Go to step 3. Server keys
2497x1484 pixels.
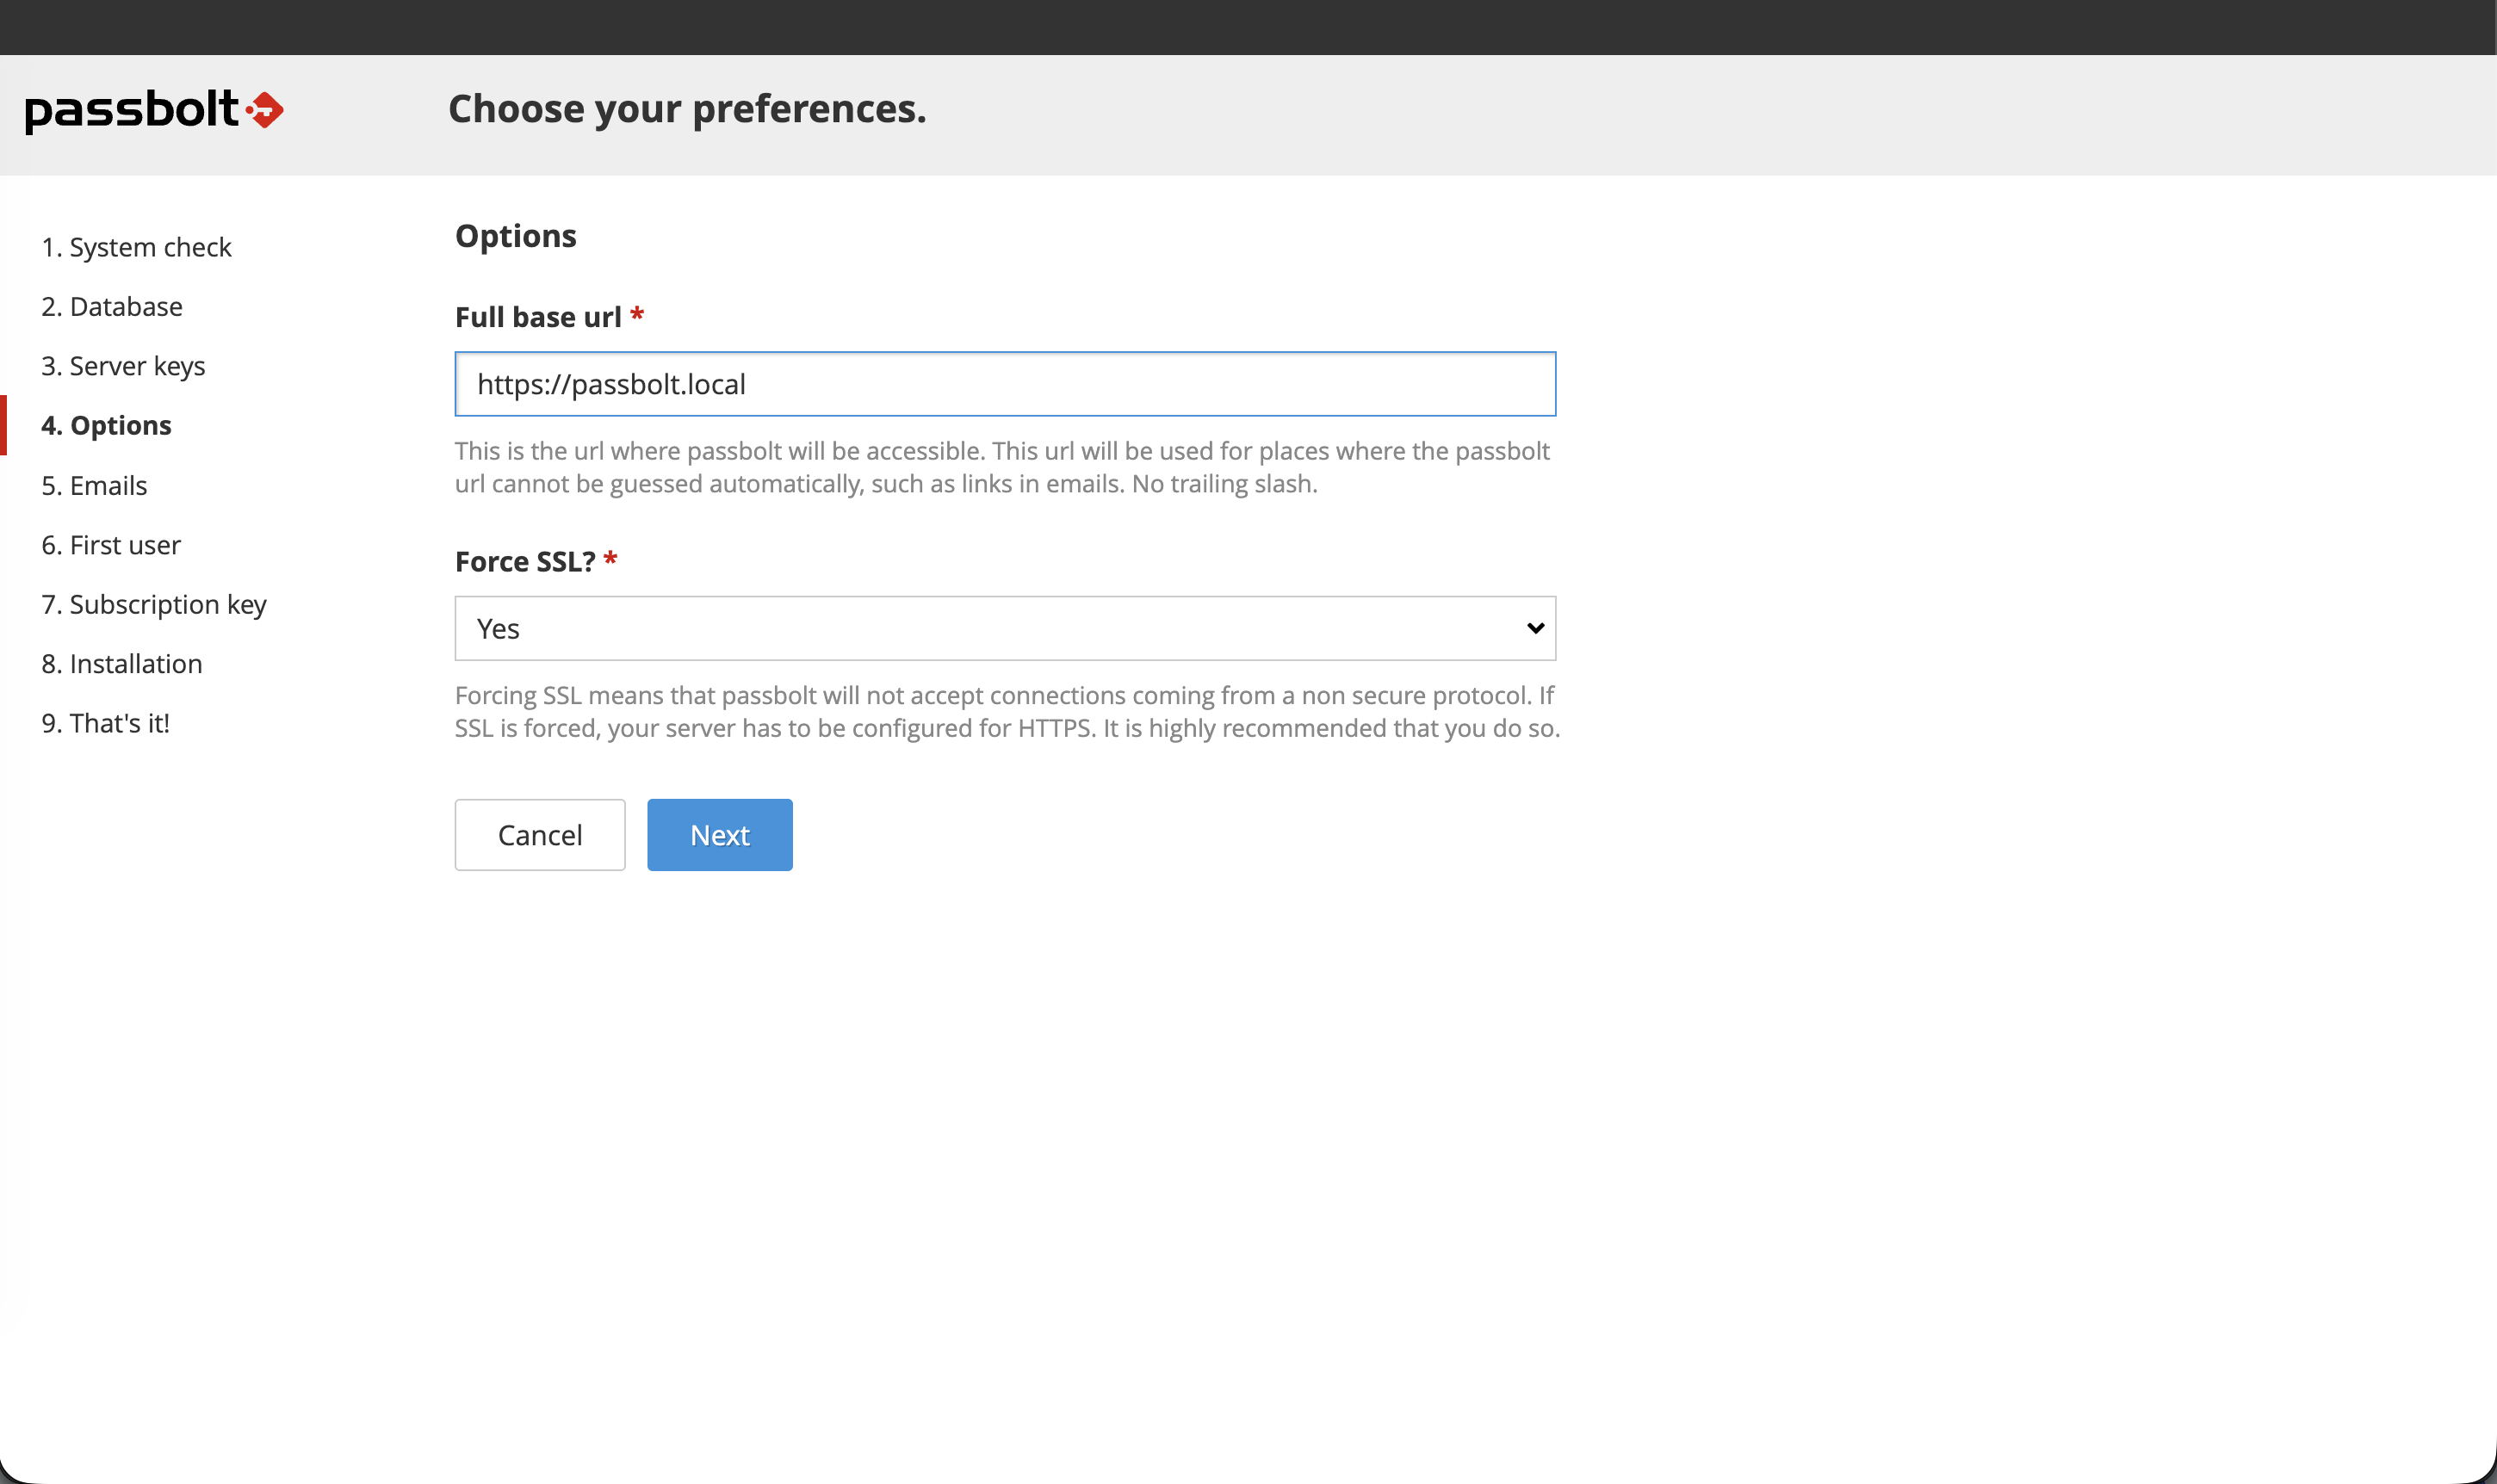point(123,366)
